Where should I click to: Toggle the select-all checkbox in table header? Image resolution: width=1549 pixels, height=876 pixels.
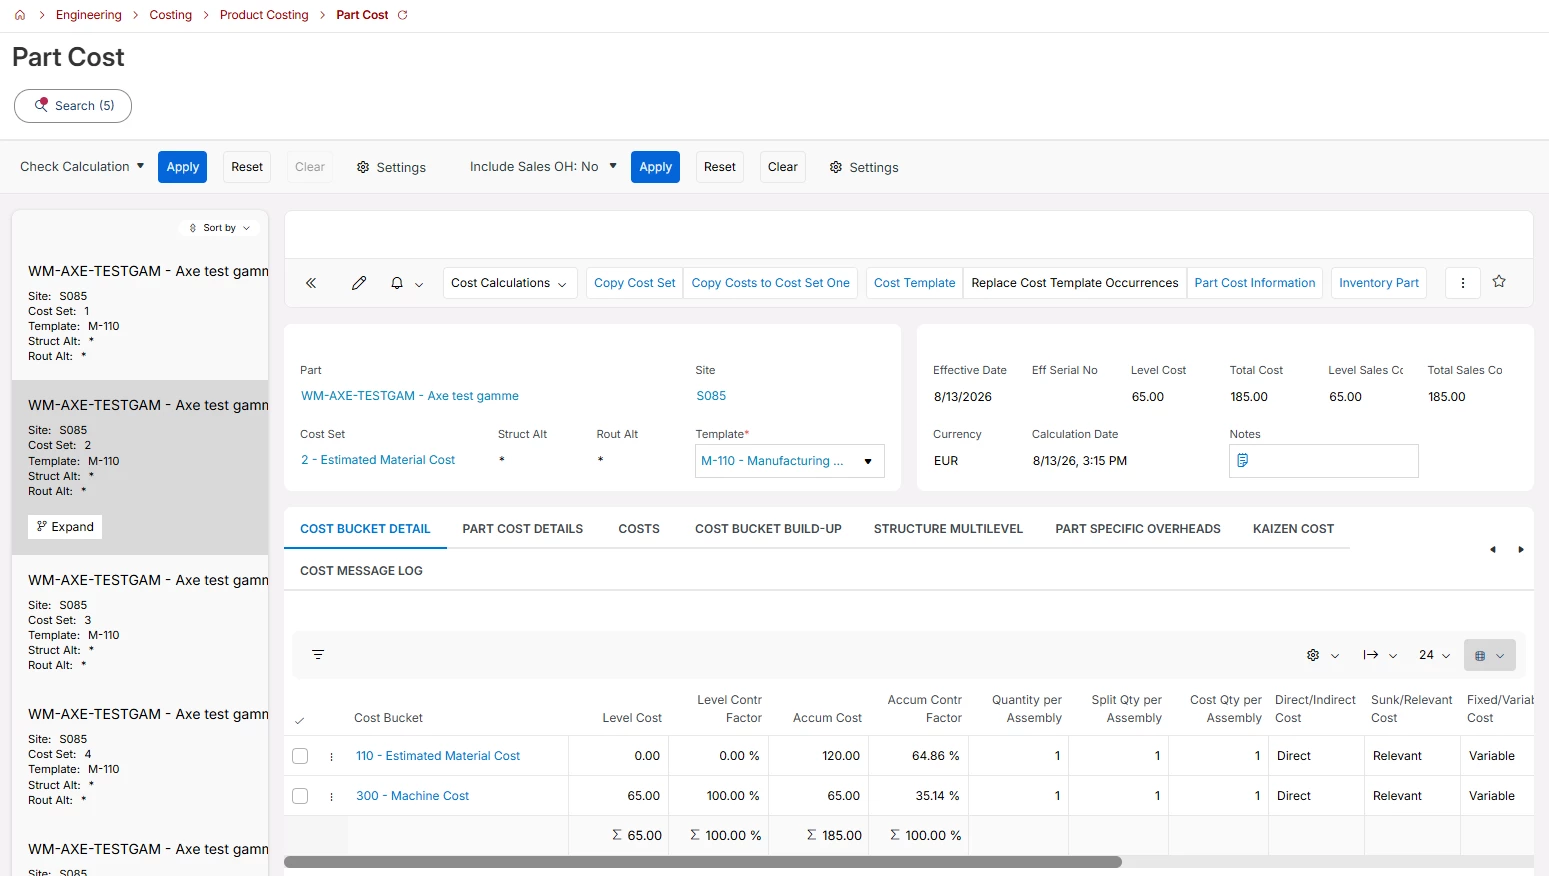point(300,720)
